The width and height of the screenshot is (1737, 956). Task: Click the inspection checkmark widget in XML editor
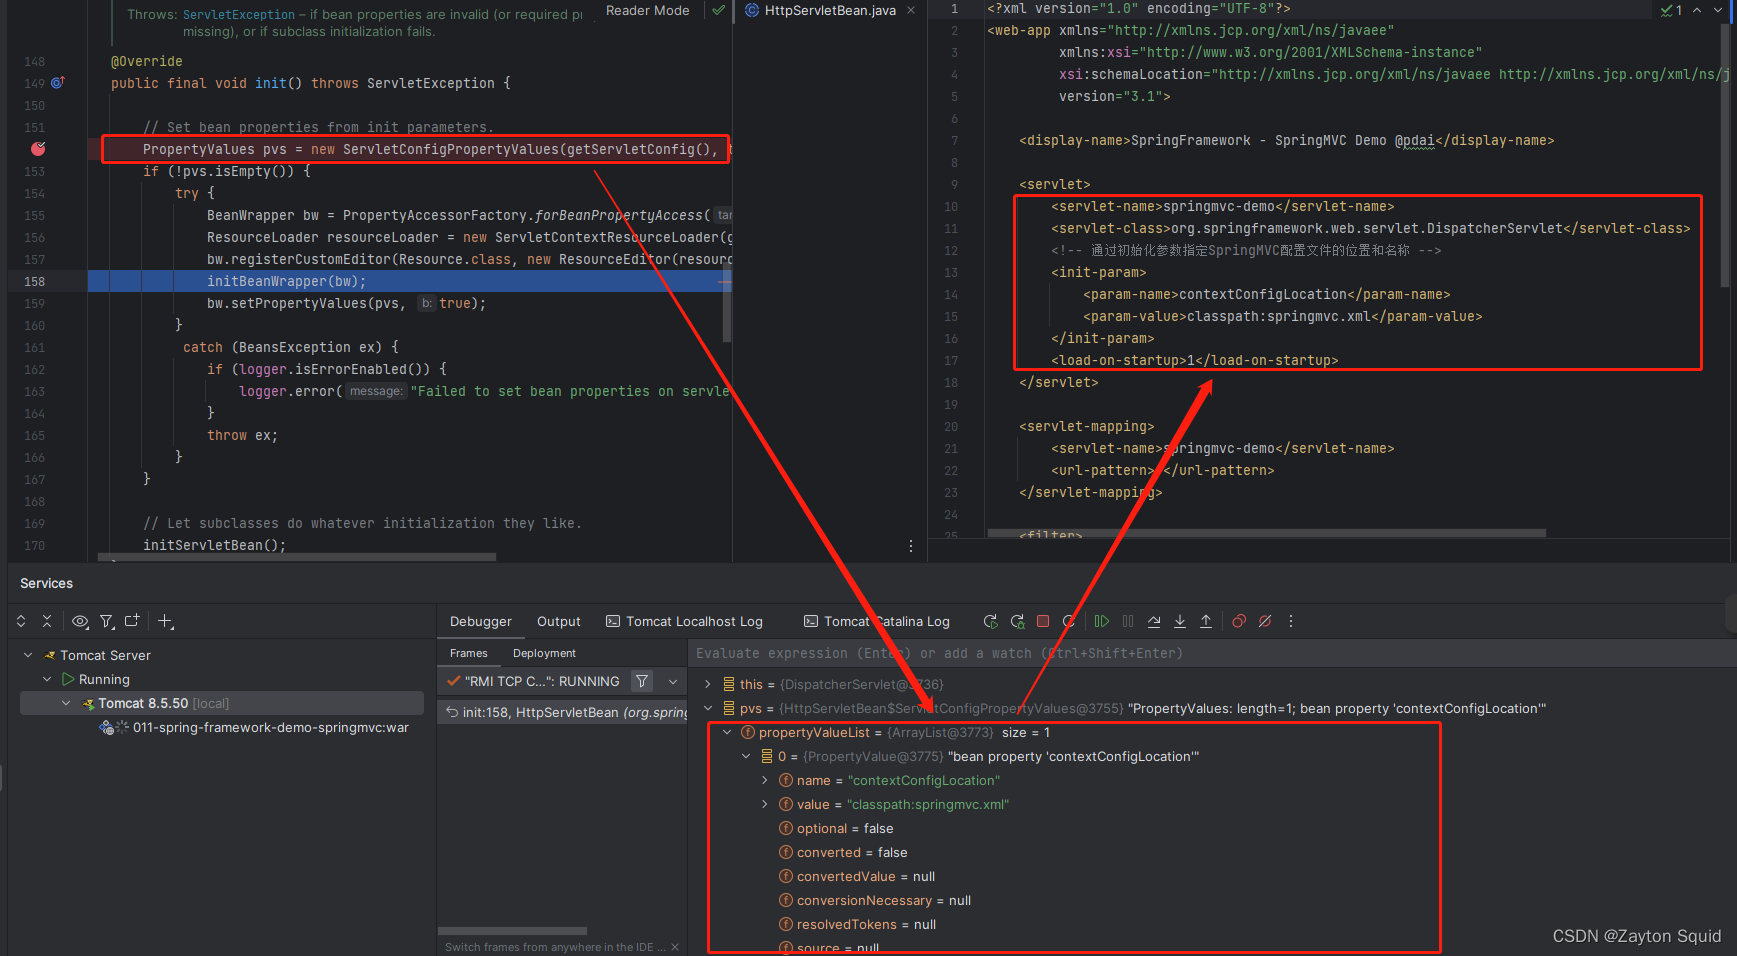(1671, 10)
